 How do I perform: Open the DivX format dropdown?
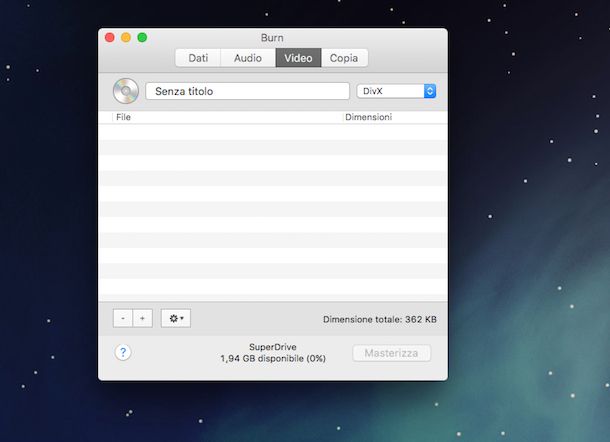pos(396,91)
